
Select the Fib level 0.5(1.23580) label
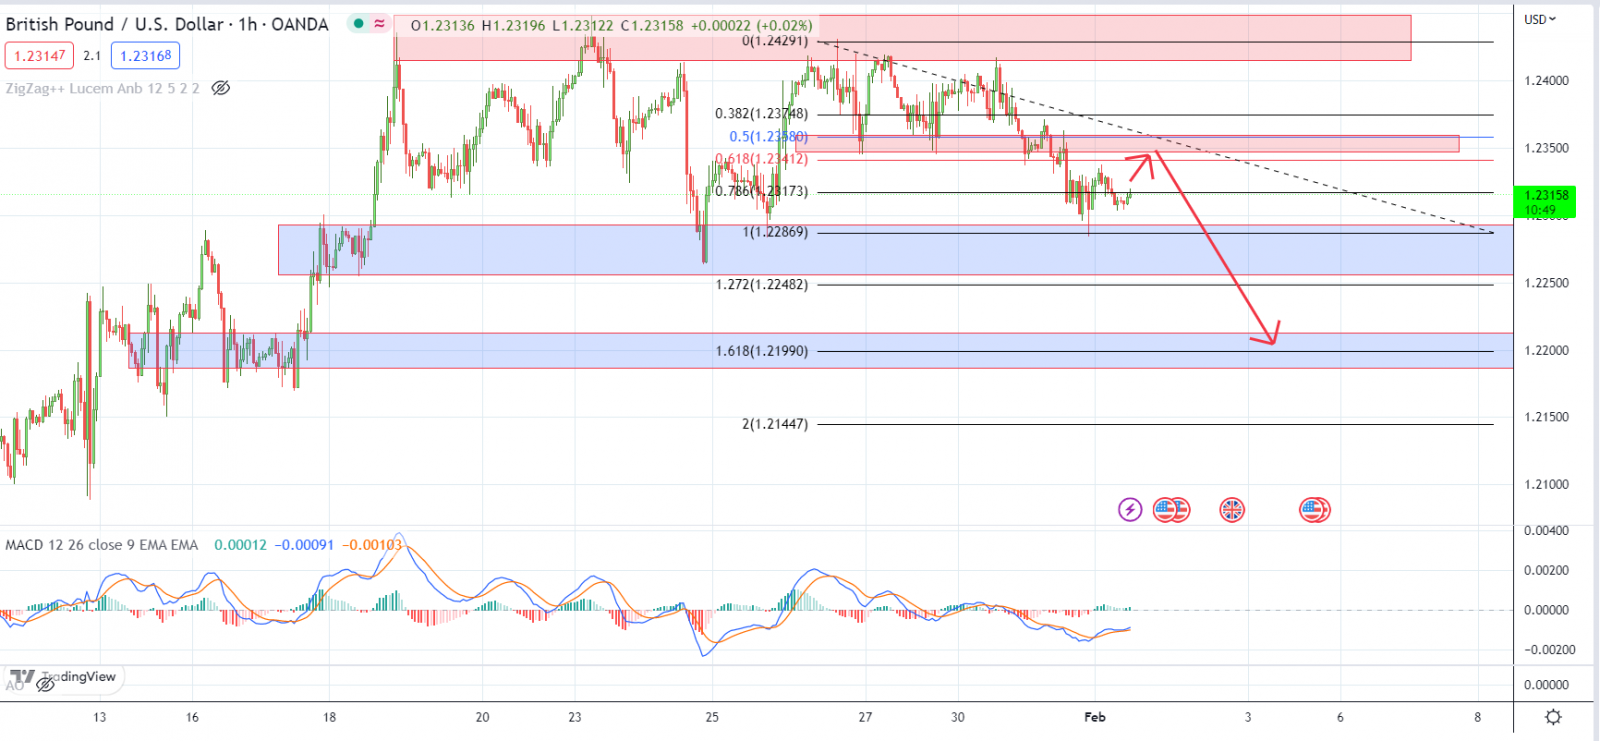768,137
